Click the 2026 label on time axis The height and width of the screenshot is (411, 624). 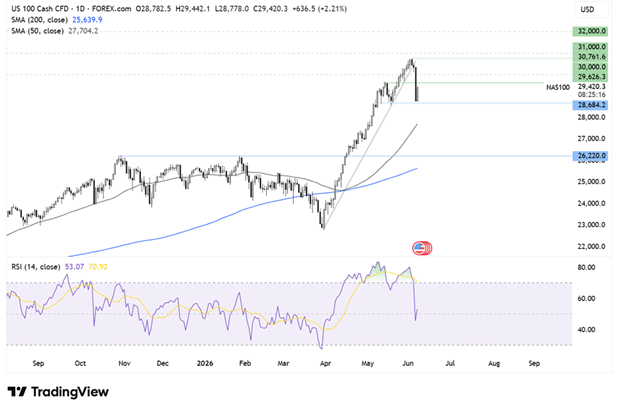(x=205, y=363)
